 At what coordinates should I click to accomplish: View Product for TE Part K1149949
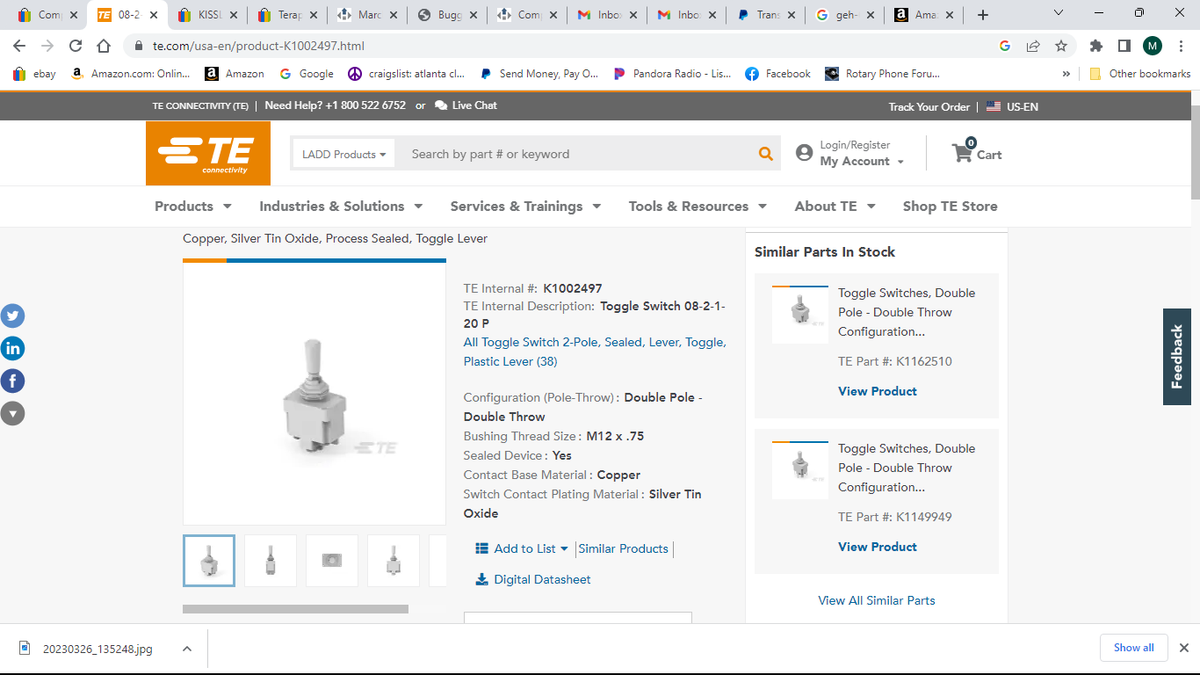tap(877, 547)
